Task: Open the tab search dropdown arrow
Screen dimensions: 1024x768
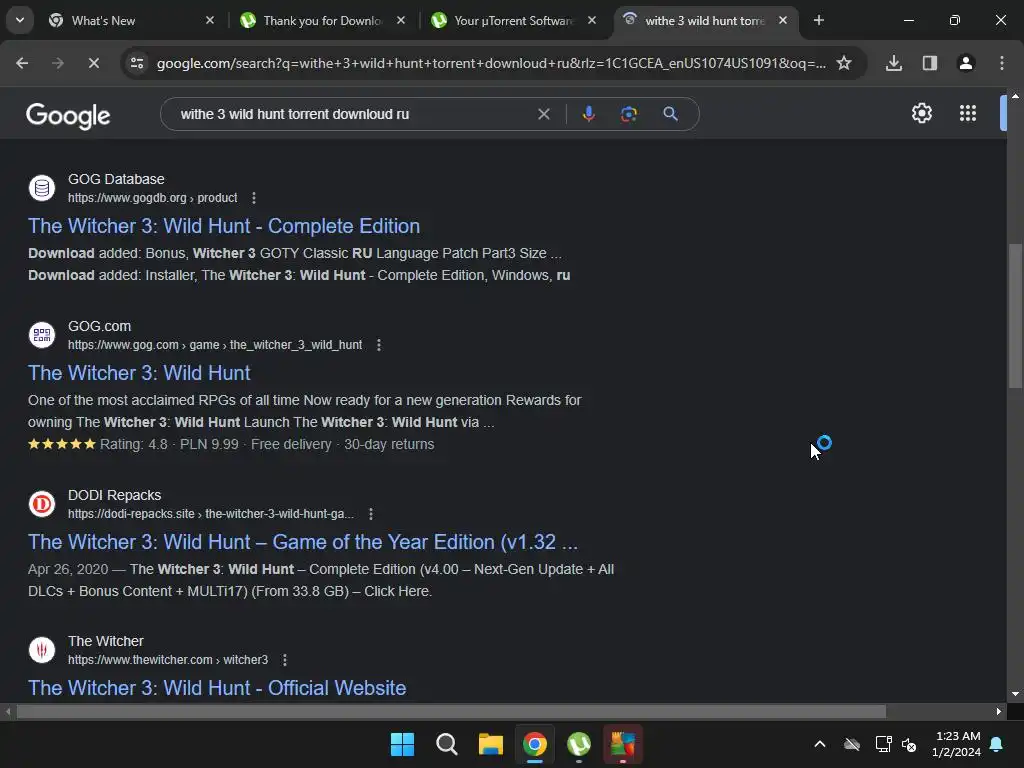Action: (20, 20)
